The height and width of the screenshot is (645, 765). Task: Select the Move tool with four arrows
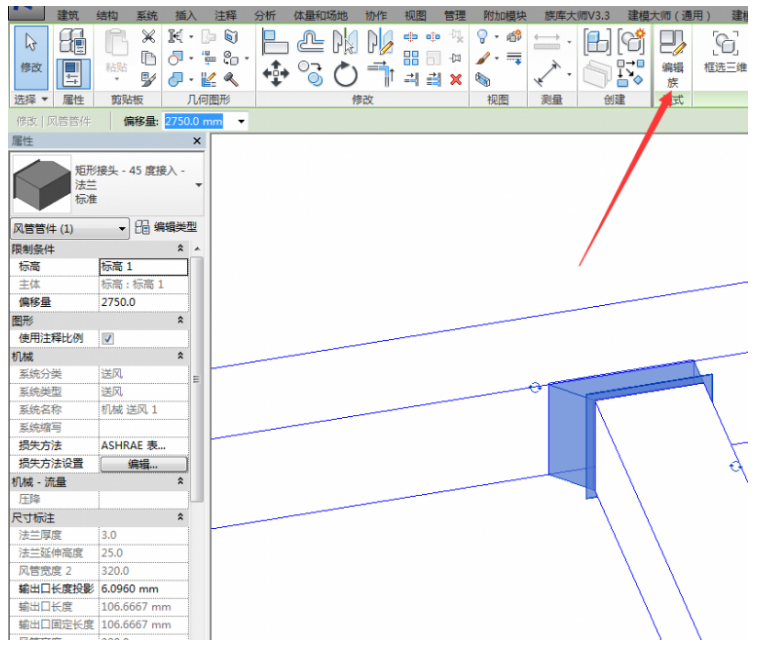pyautogui.click(x=276, y=73)
